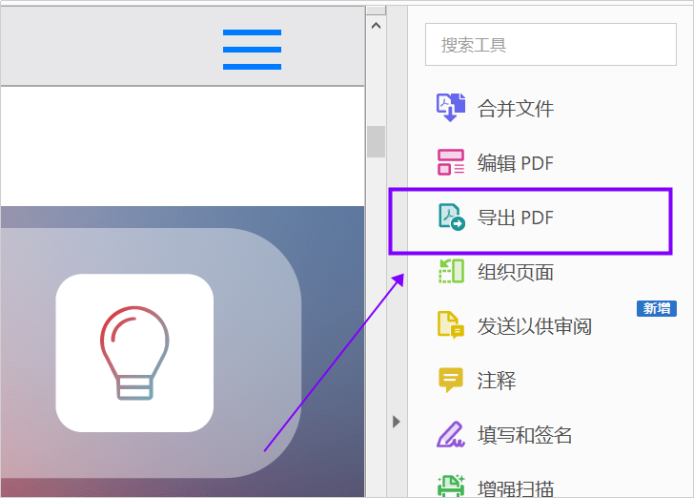Click the 发送以供审阅 yellow icon
Image resolution: width=695 pixels, height=499 pixels.
pos(450,325)
